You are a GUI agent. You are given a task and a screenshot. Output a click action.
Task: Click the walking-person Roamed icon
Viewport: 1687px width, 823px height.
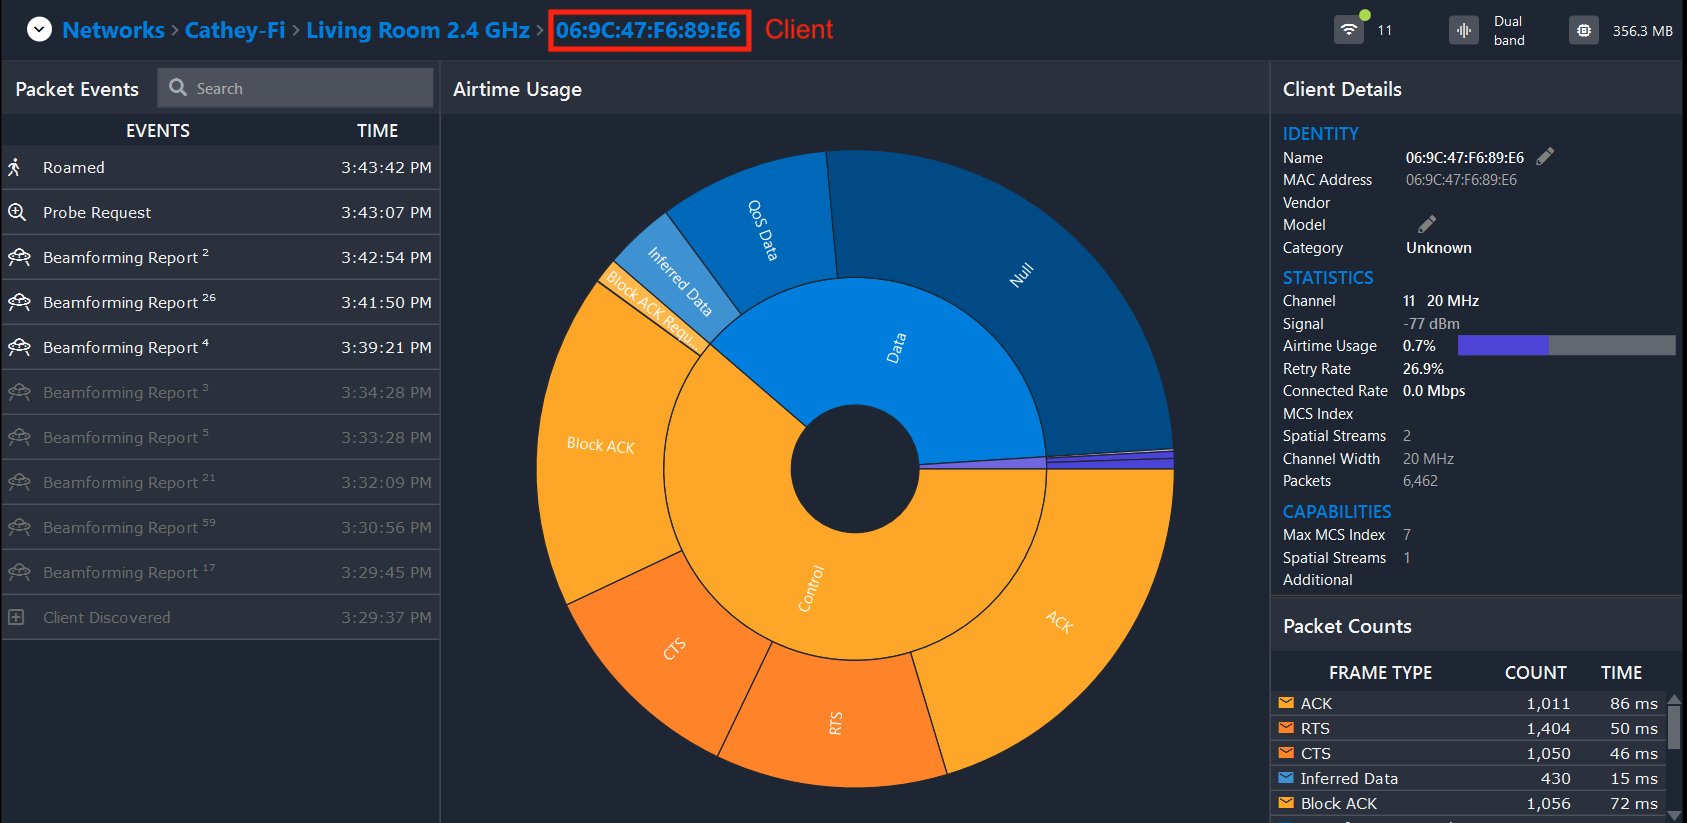[x=15, y=167]
